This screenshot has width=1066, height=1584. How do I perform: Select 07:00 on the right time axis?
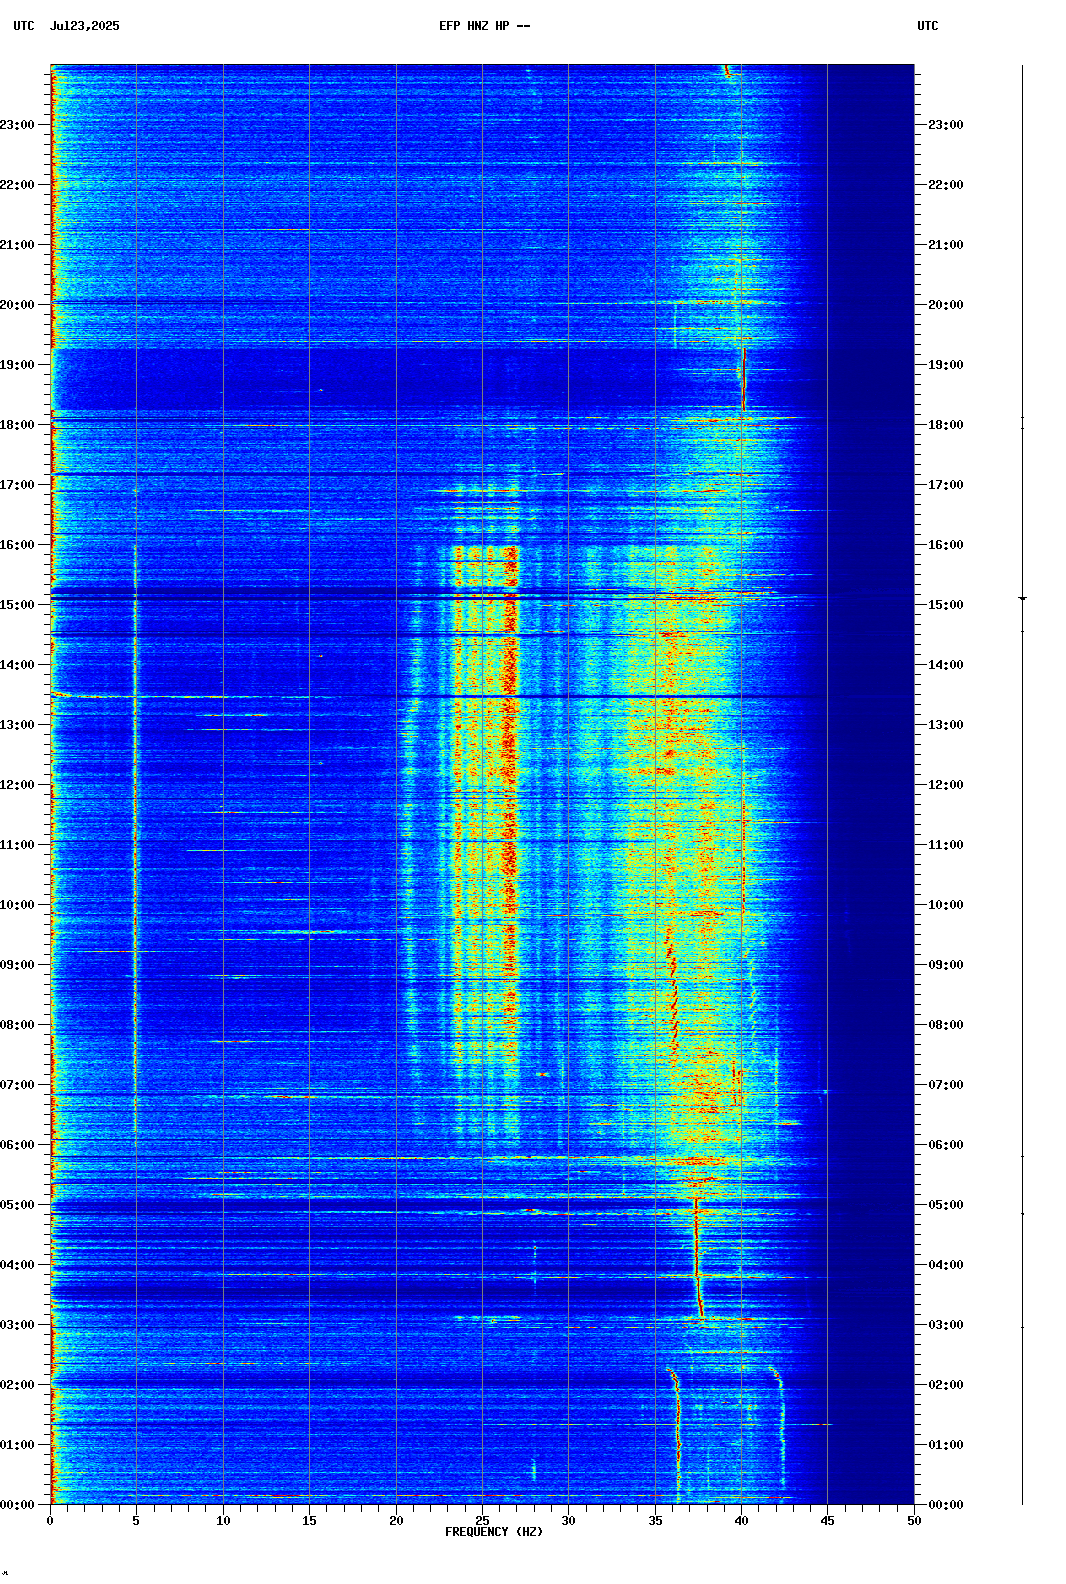[946, 1085]
